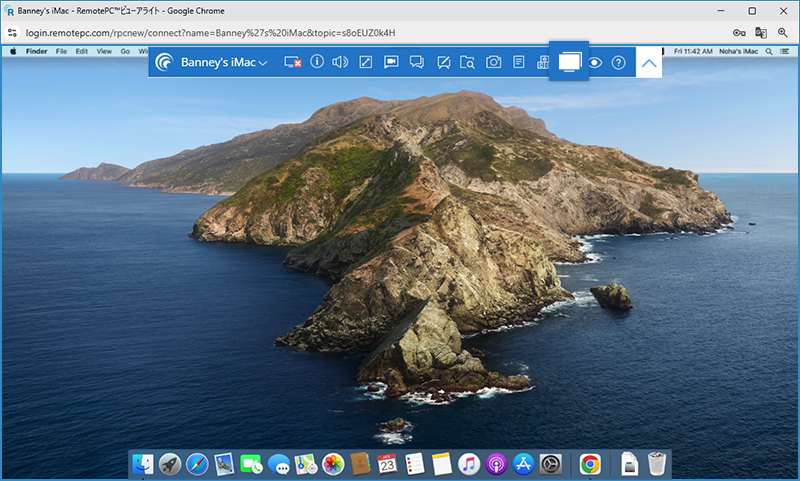Viewport: 800px width, 481px height.
Task: Open Maps from the dock
Action: [x=306, y=464]
